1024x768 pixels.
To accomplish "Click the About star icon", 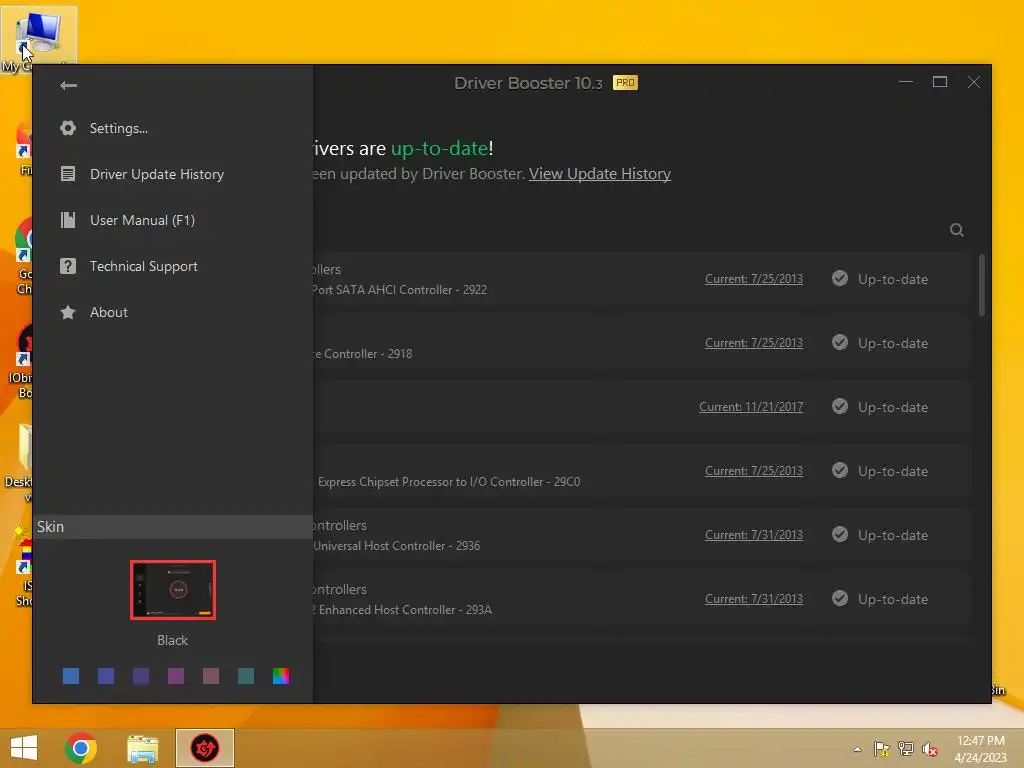I will tap(68, 312).
